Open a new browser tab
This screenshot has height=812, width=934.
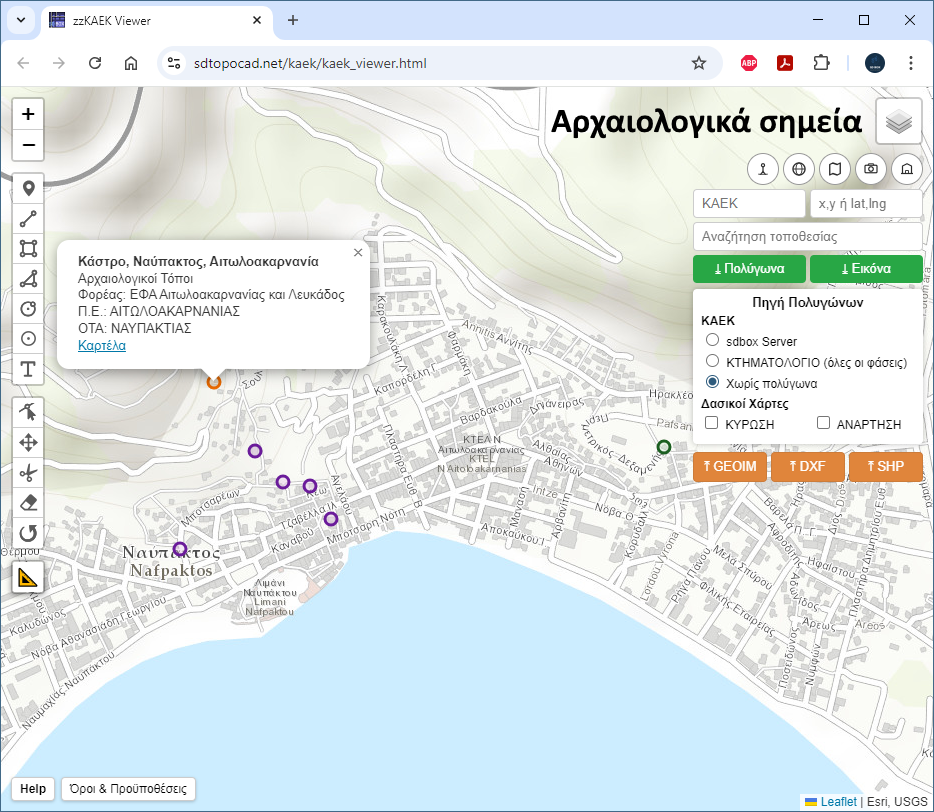tap(293, 20)
